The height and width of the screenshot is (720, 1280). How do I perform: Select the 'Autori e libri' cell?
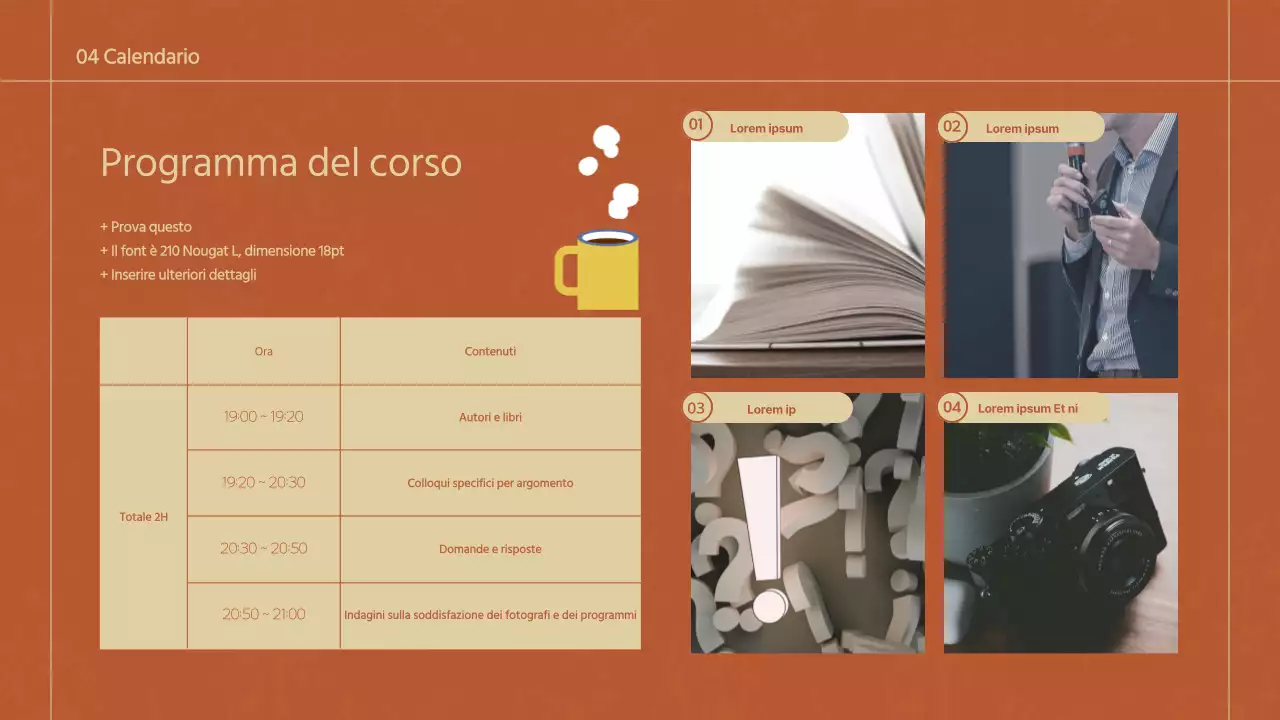click(x=490, y=417)
